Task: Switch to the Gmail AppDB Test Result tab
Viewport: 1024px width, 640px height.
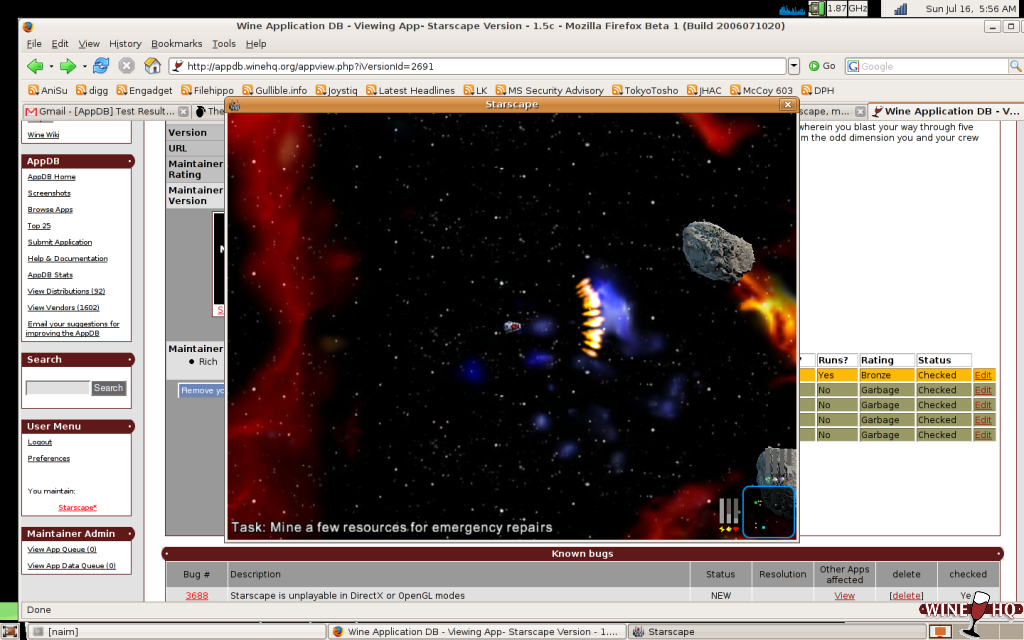Action: [106, 112]
